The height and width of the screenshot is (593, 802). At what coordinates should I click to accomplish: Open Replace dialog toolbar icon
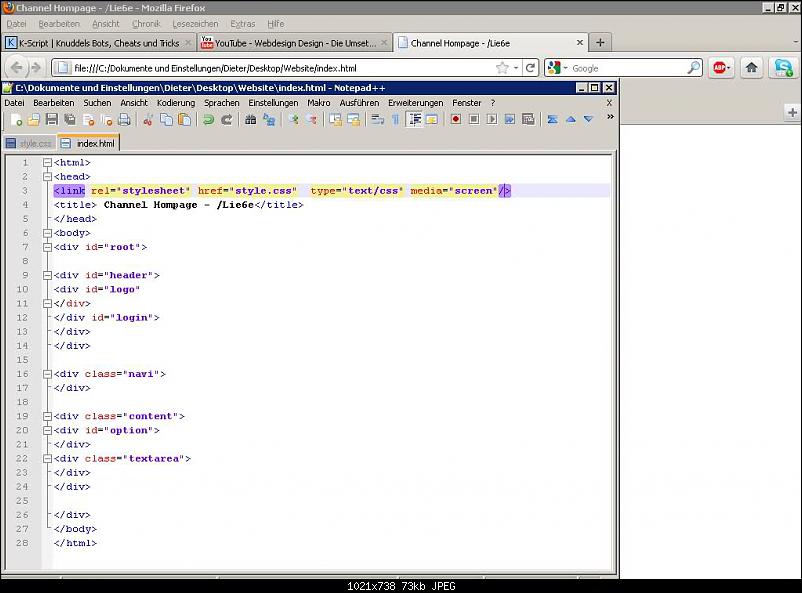(269, 120)
